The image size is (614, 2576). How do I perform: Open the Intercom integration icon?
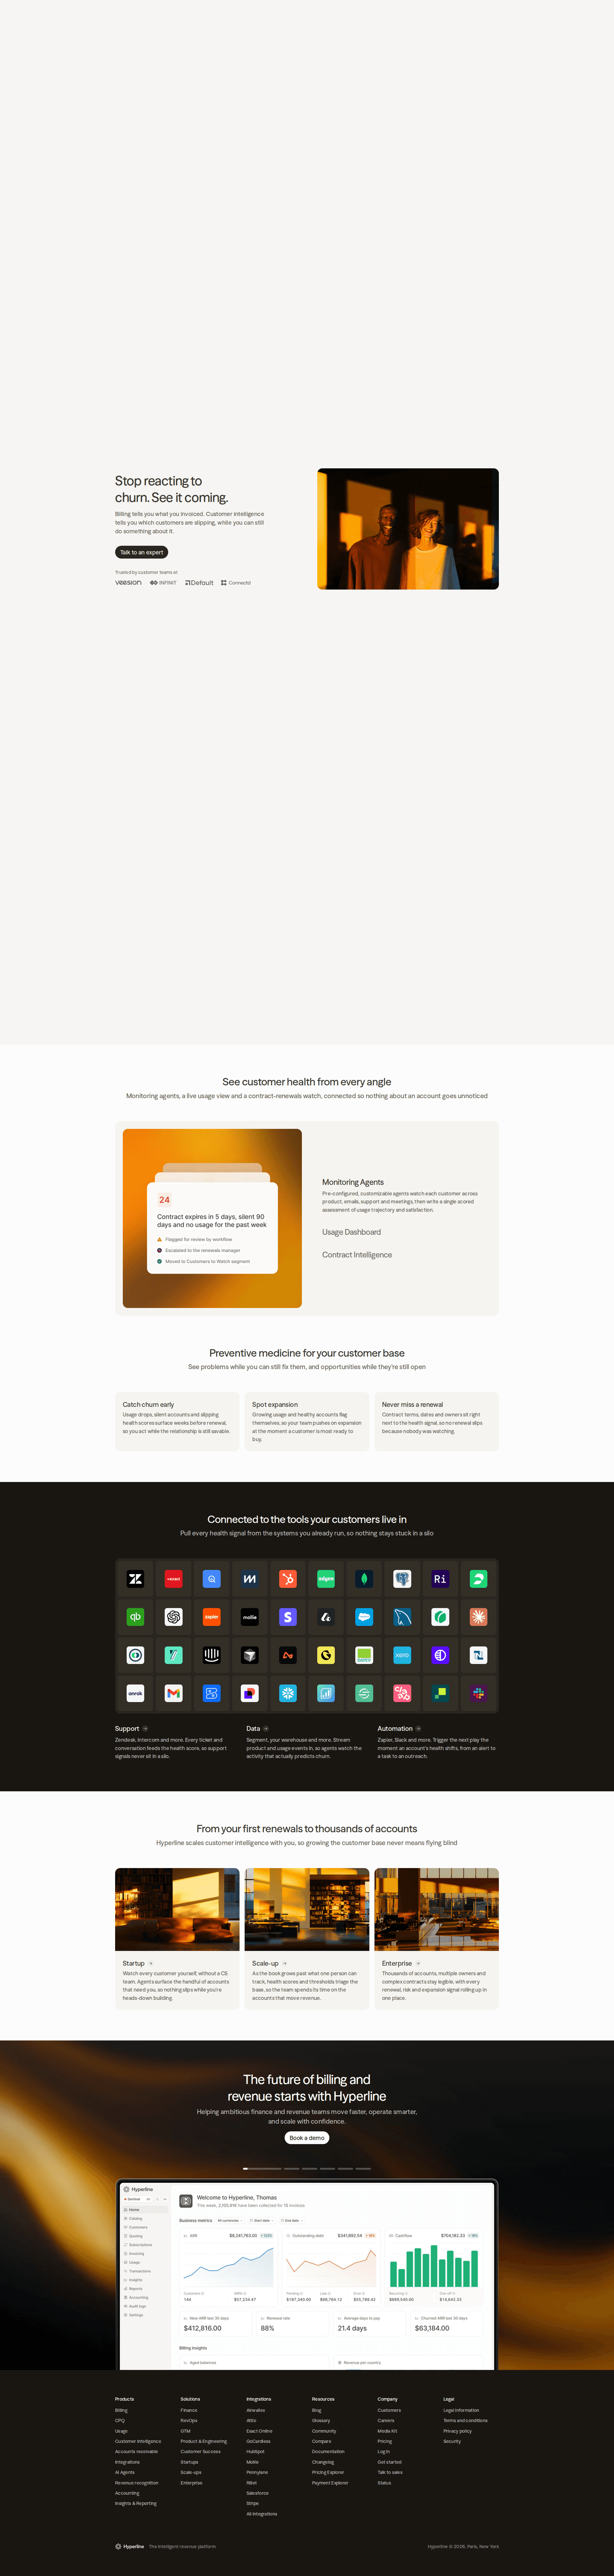212,1655
